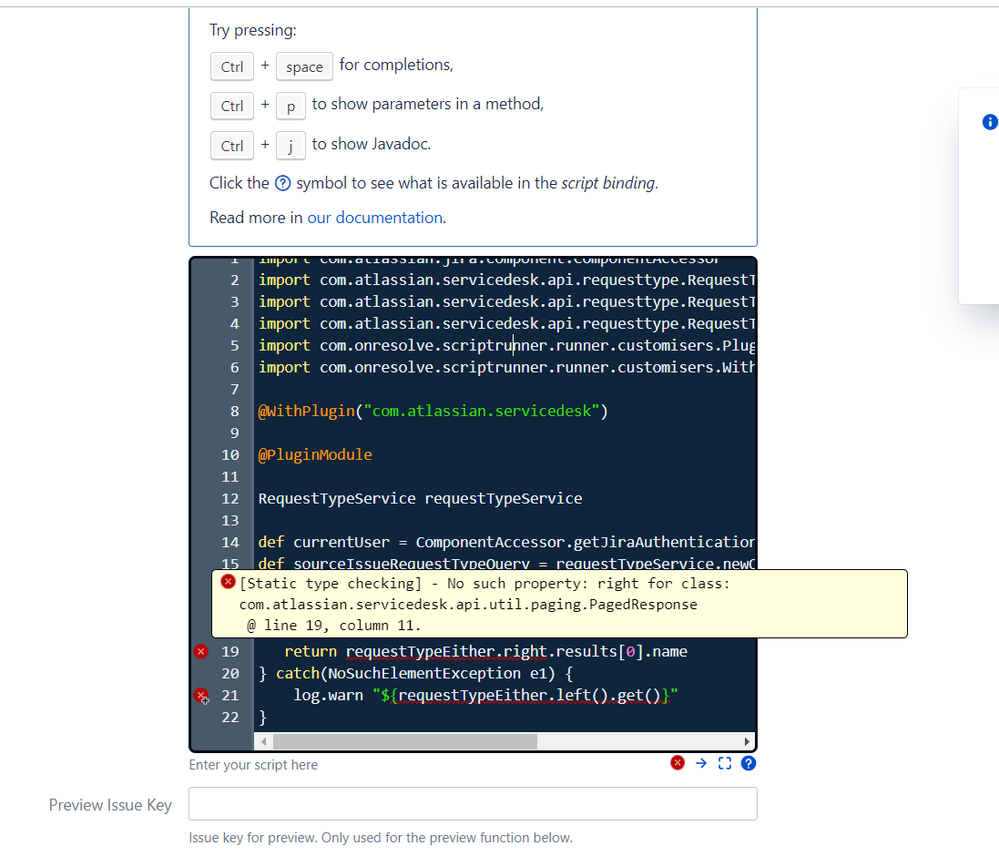
Task: Click error marker on line 19 gutter
Action: [201, 651]
